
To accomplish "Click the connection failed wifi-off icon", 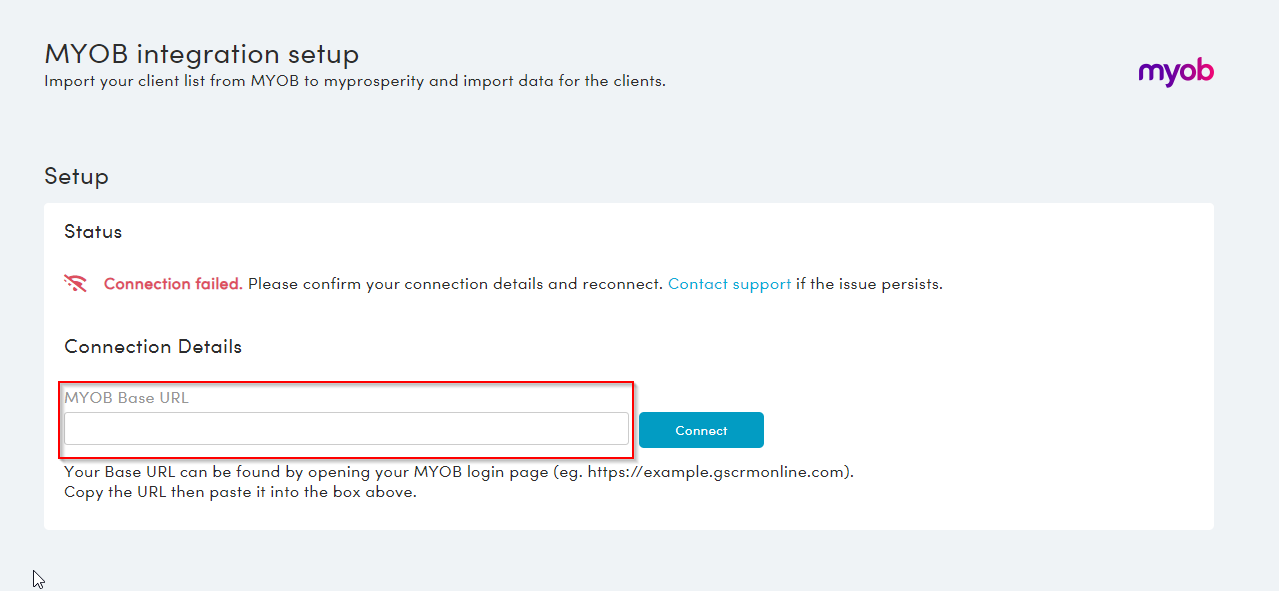I will 75,283.
